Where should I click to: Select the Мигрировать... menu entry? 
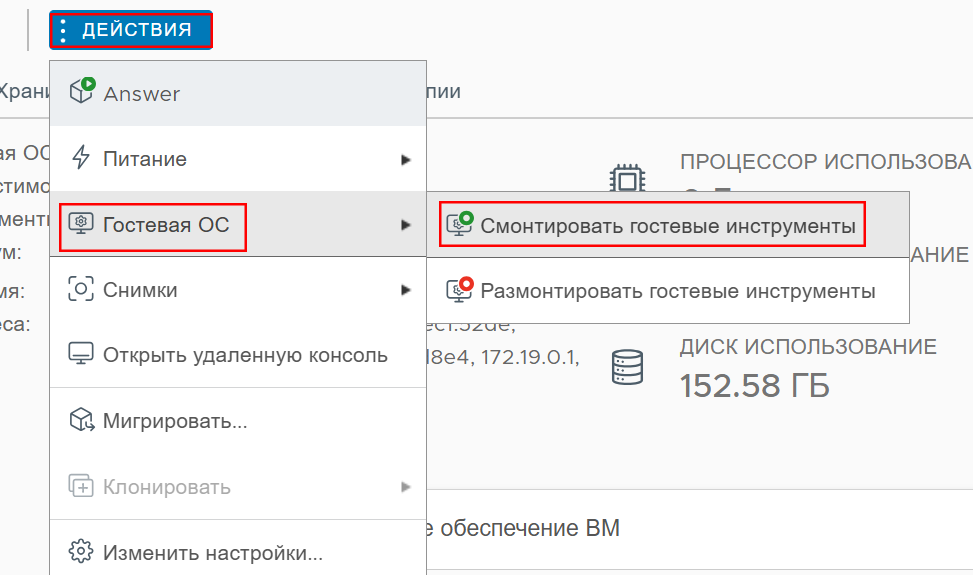pos(238,421)
